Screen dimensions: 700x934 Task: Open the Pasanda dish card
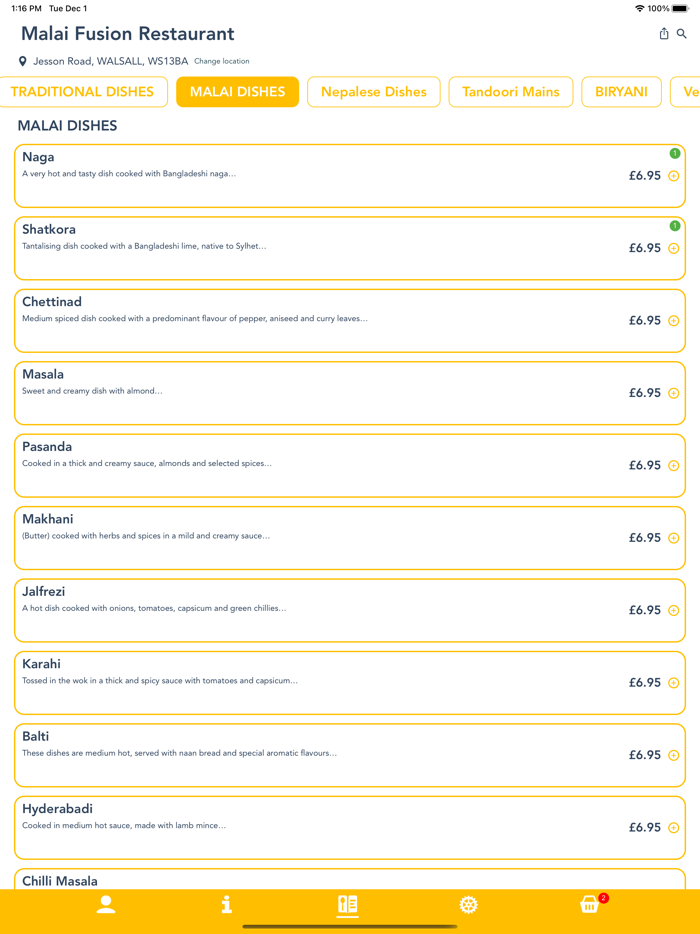click(300, 465)
